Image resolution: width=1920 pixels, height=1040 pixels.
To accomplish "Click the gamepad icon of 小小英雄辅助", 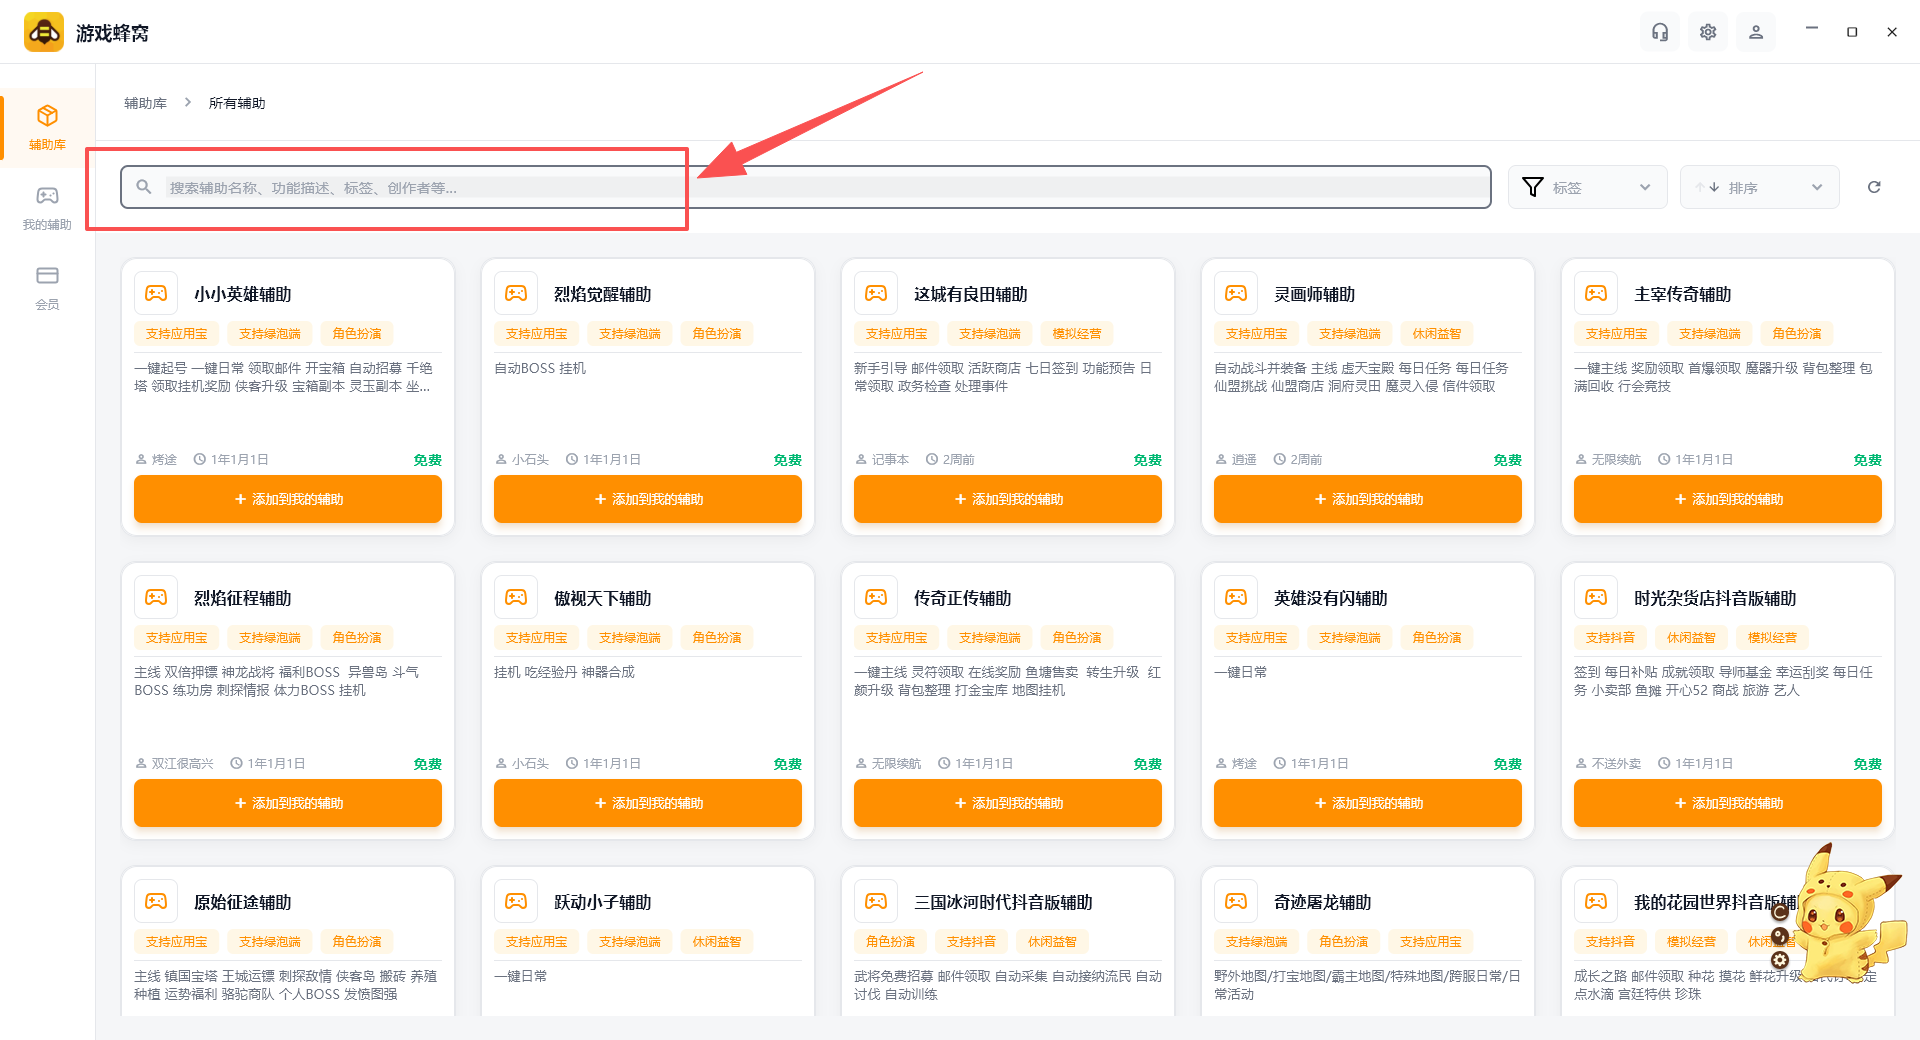I will [x=156, y=293].
